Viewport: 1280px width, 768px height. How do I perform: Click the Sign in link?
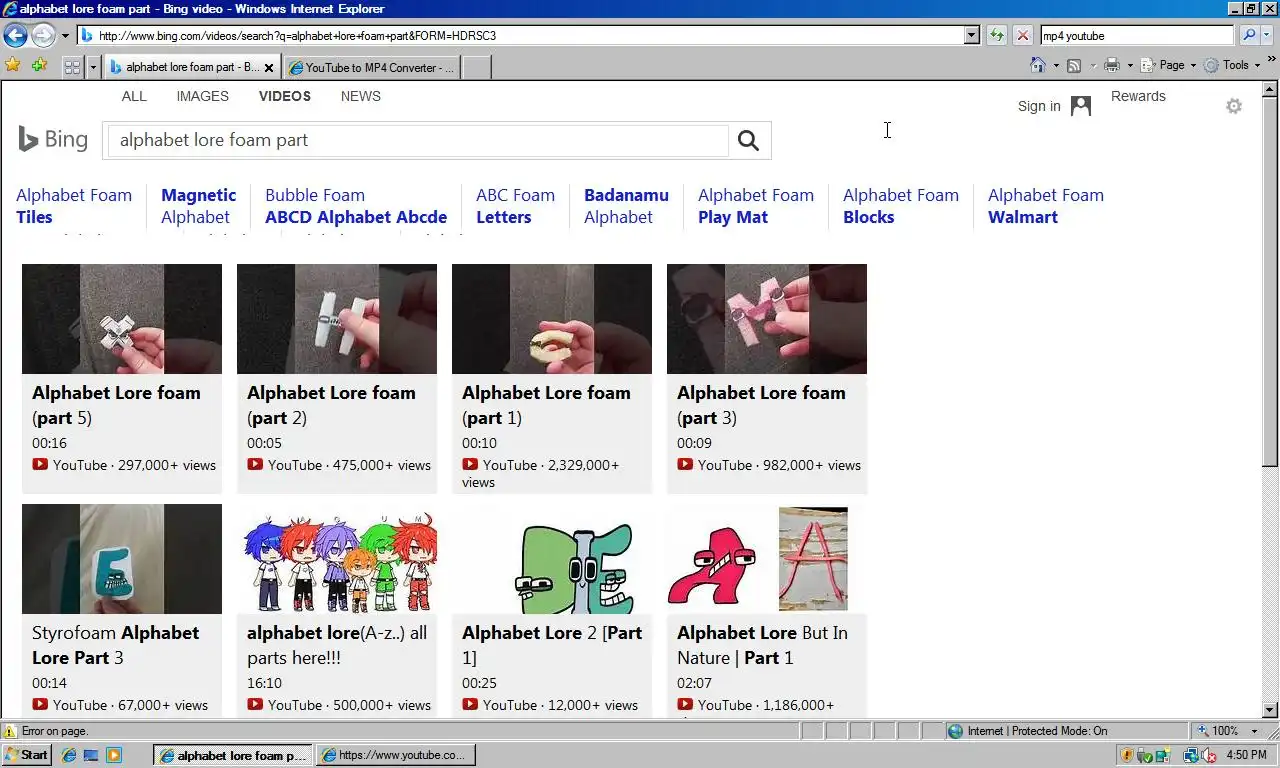pyautogui.click(x=1039, y=106)
